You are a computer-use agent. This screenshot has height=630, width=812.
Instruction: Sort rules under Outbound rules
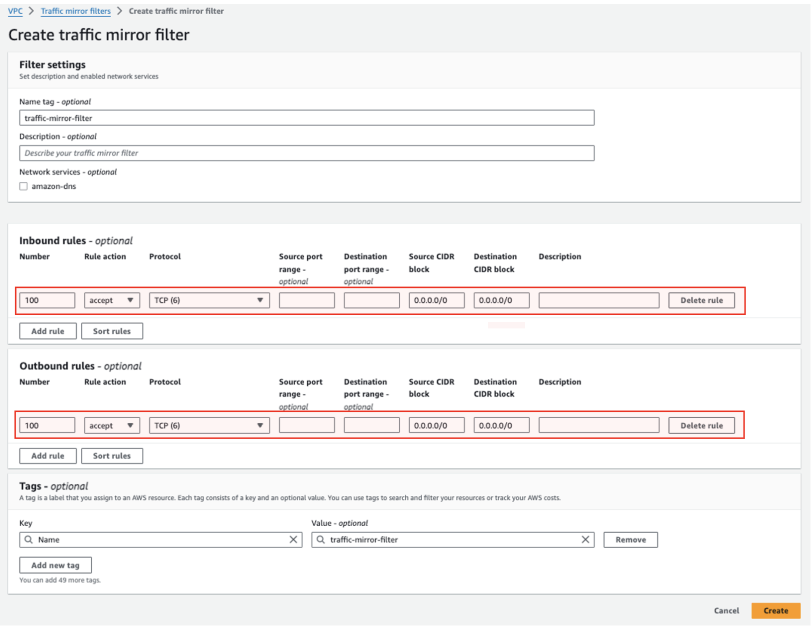pyautogui.click(x=112, y=456)
